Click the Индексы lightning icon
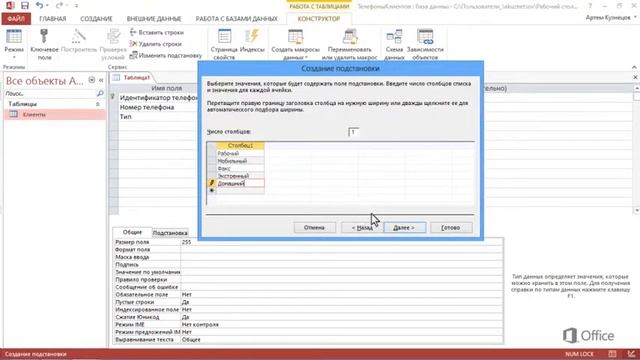The width and height of the screenshot is (640, 360). point(252,42)
